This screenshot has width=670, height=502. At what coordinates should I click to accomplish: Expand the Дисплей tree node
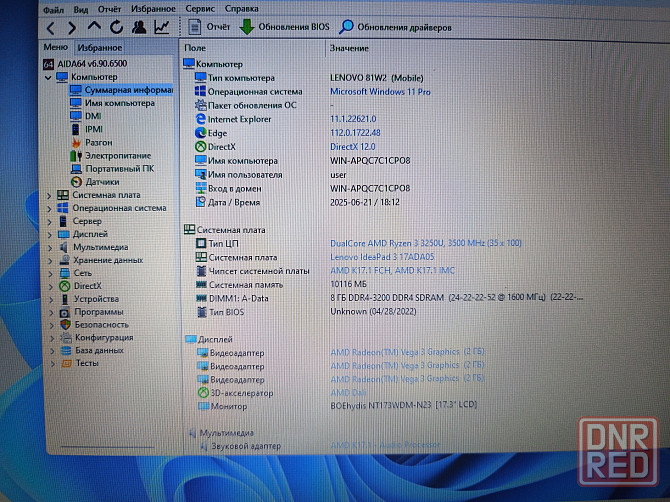pyautogui.click(x=50, y=235)
